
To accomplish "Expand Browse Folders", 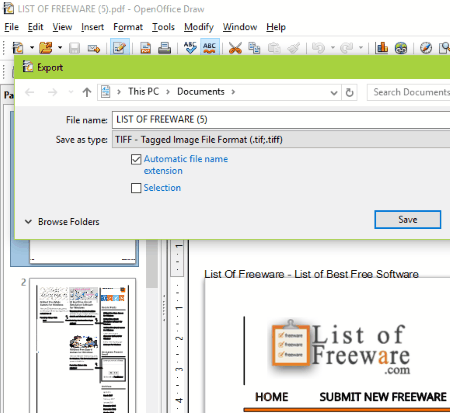I will coord(62,222).
